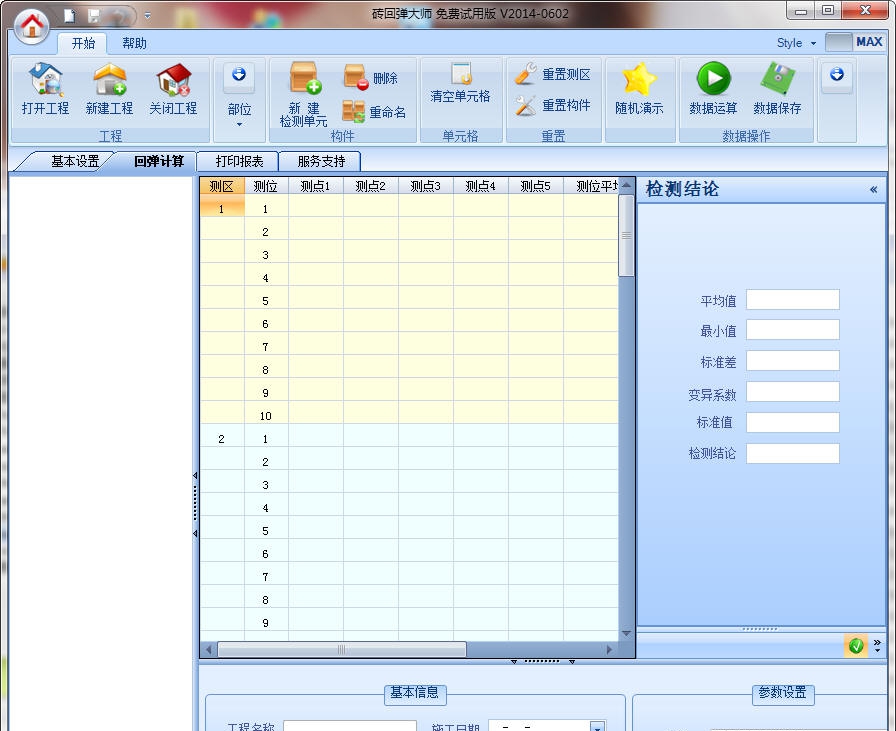Click the lower splitter arrow on left pane
Image resolution: width=896 pixels, height=731 pixels.
195,533
